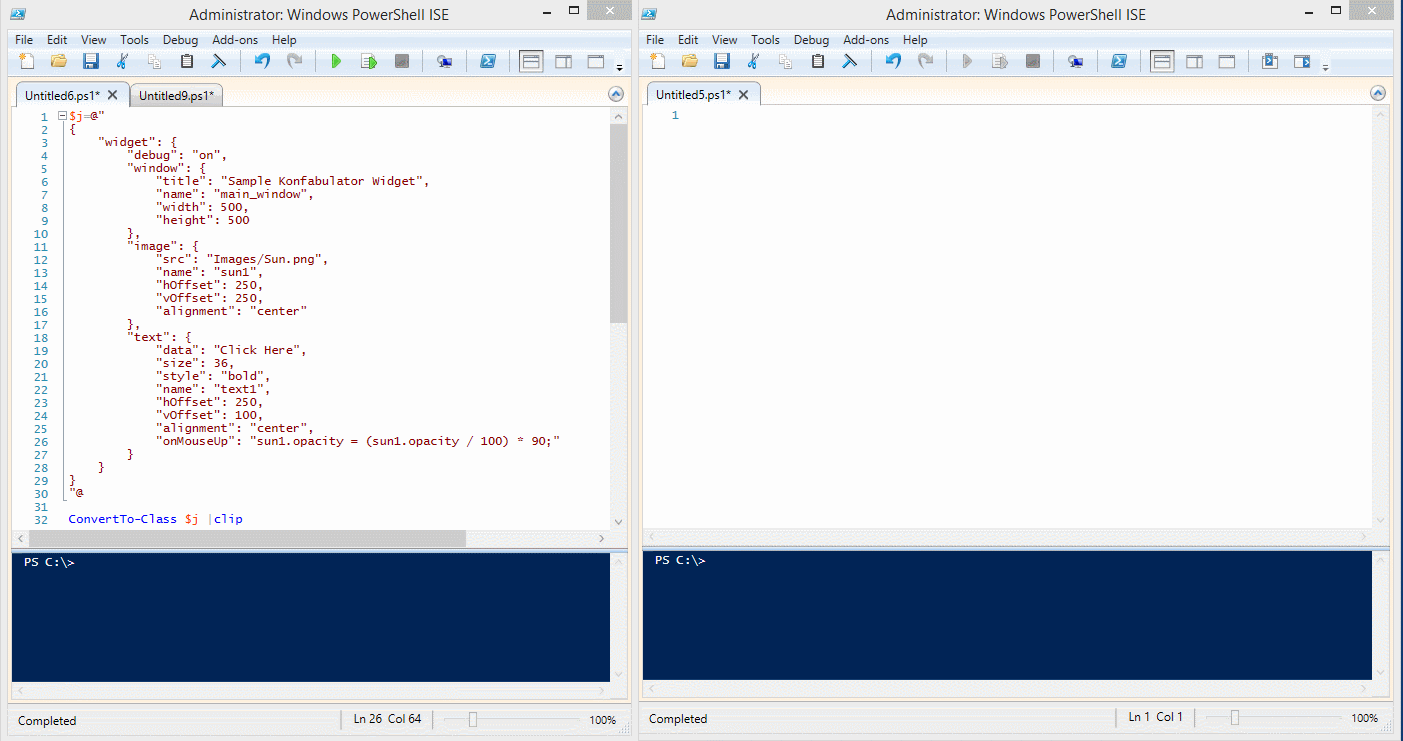
Task: Create a new script in the right ISE
Action: [657, 61]
